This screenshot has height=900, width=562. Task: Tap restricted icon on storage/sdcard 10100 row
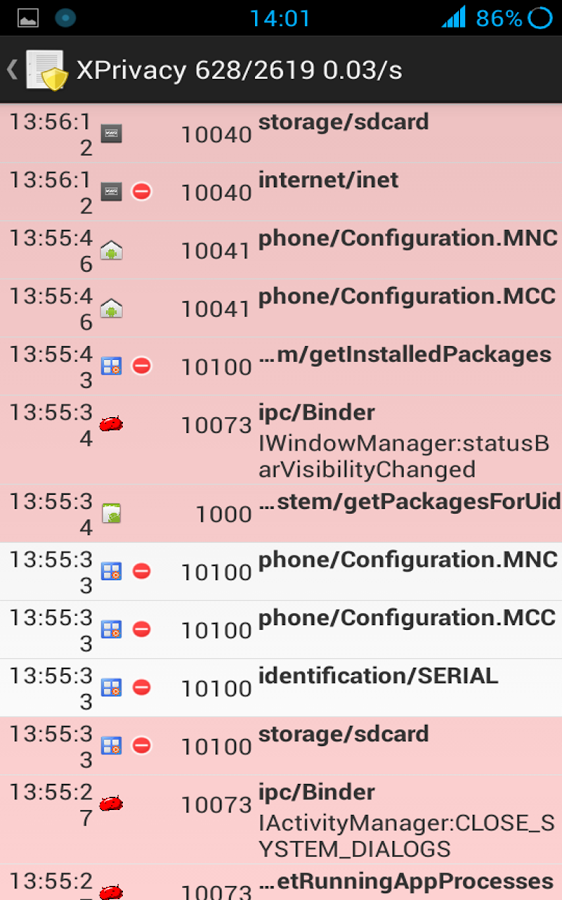pos(142,746)
